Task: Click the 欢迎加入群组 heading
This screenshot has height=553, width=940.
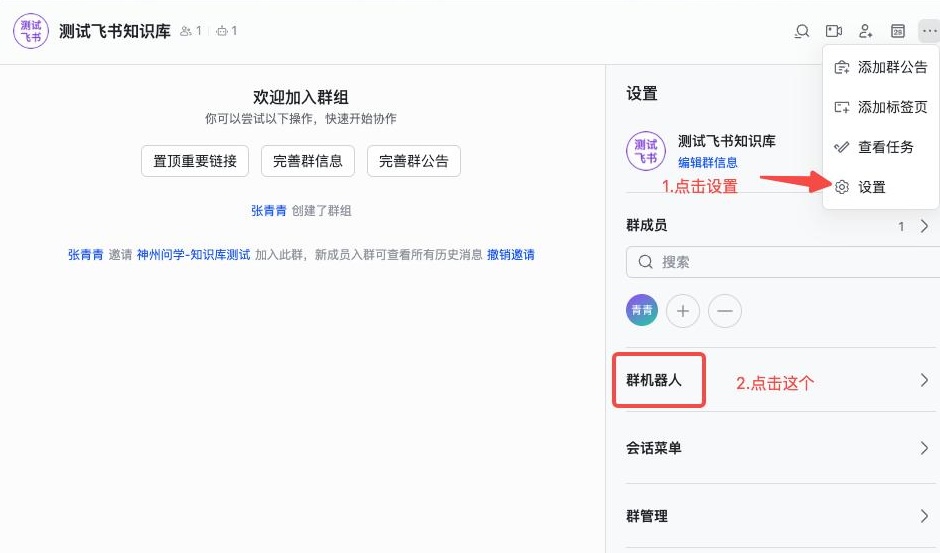Action: [300, 97]
